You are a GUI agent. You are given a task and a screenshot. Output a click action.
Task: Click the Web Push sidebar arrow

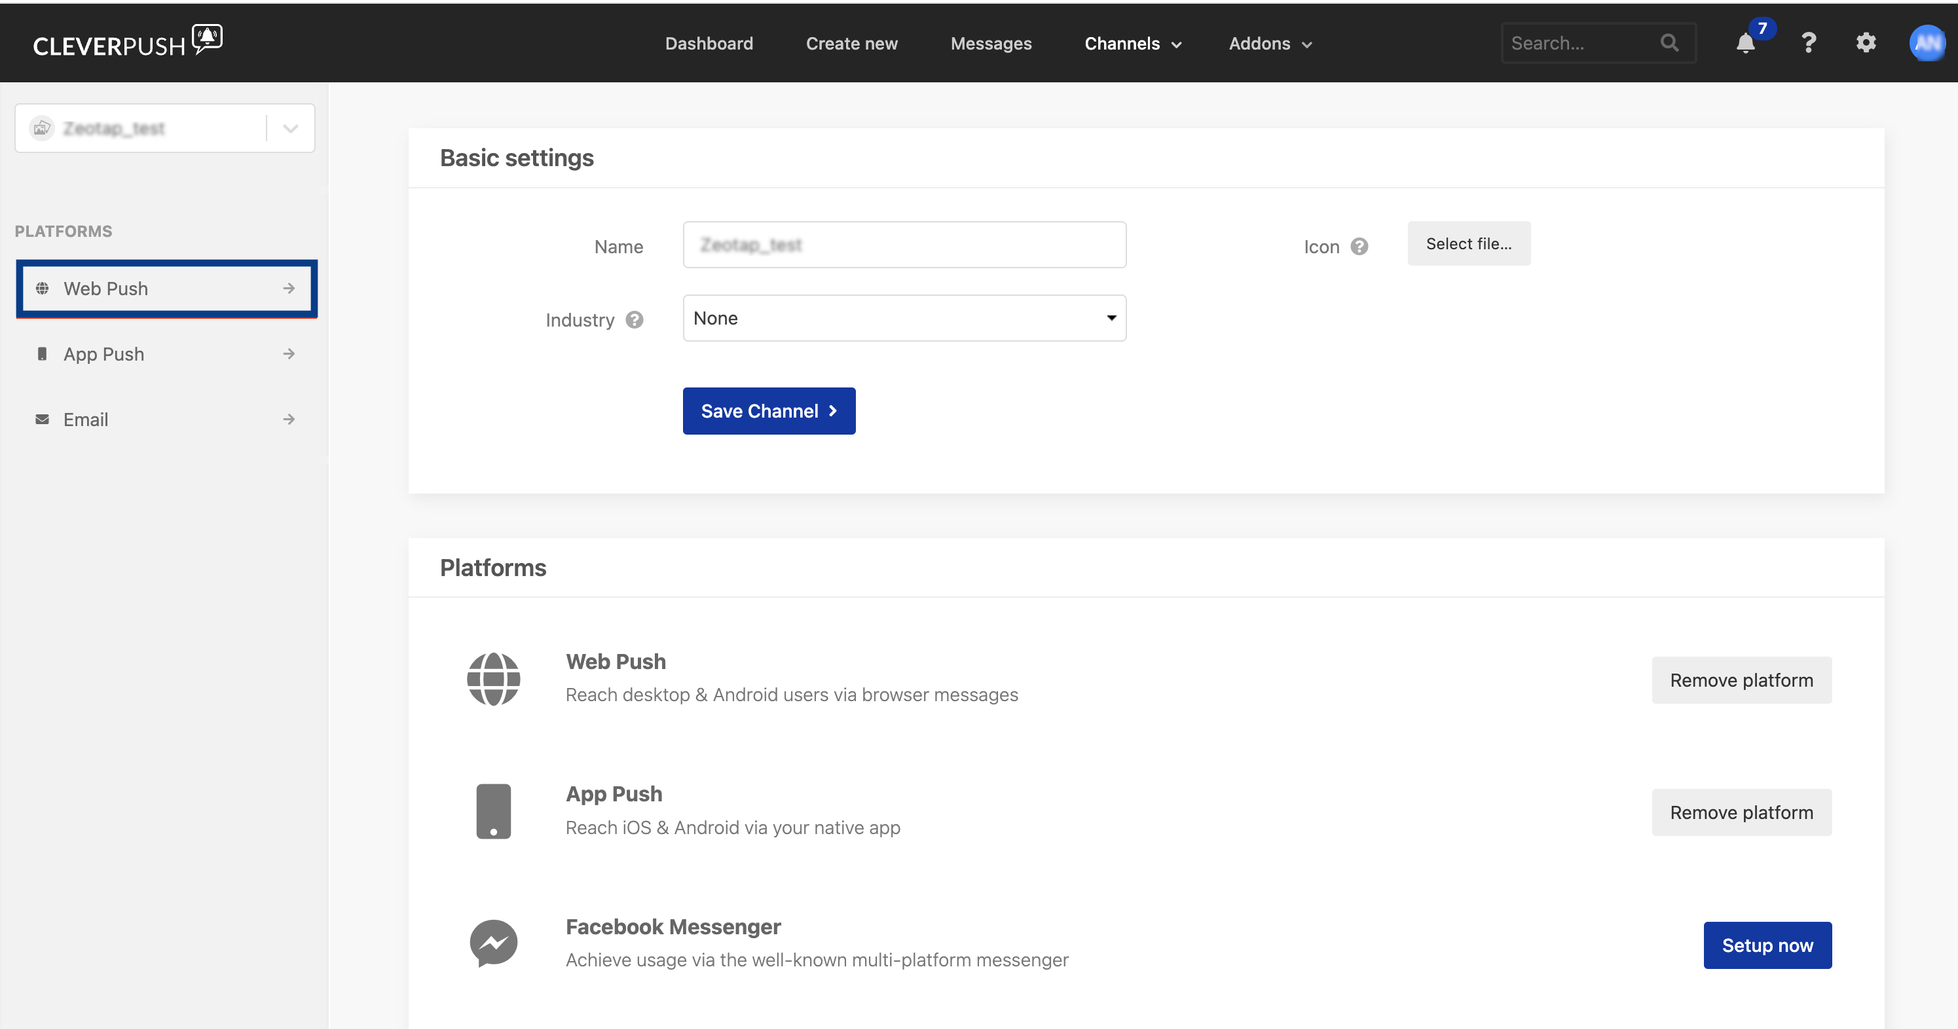289,288
